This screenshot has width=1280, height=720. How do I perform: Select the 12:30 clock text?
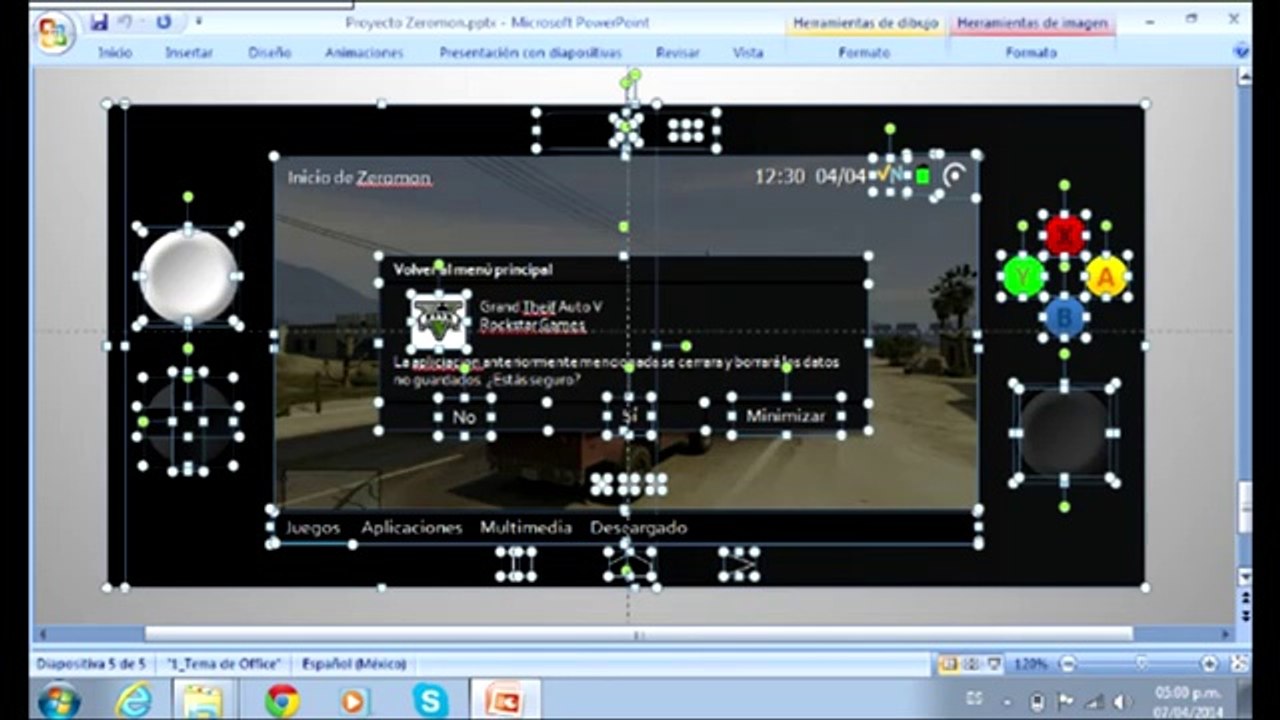(x=779, y=176)
